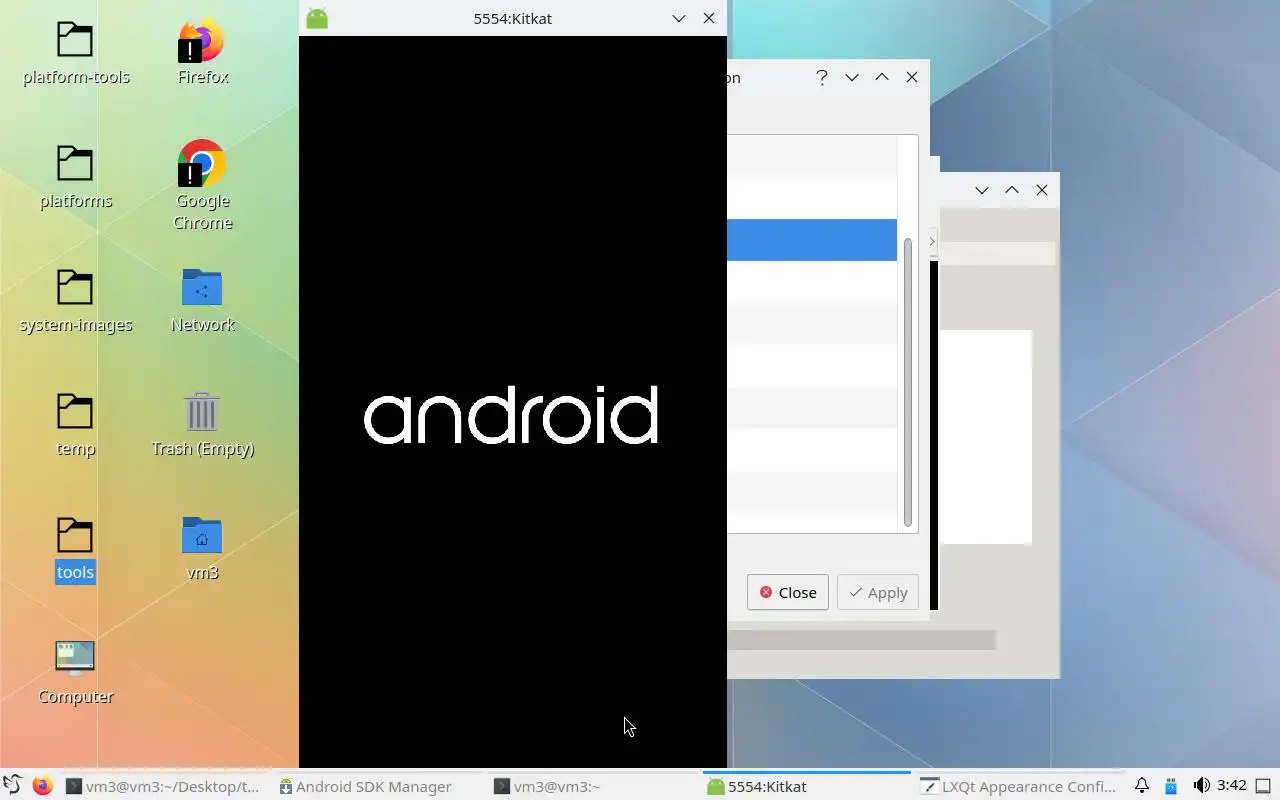Close the LXQt Appearance dialog window
1280x800 pixels.
point(912,77)
